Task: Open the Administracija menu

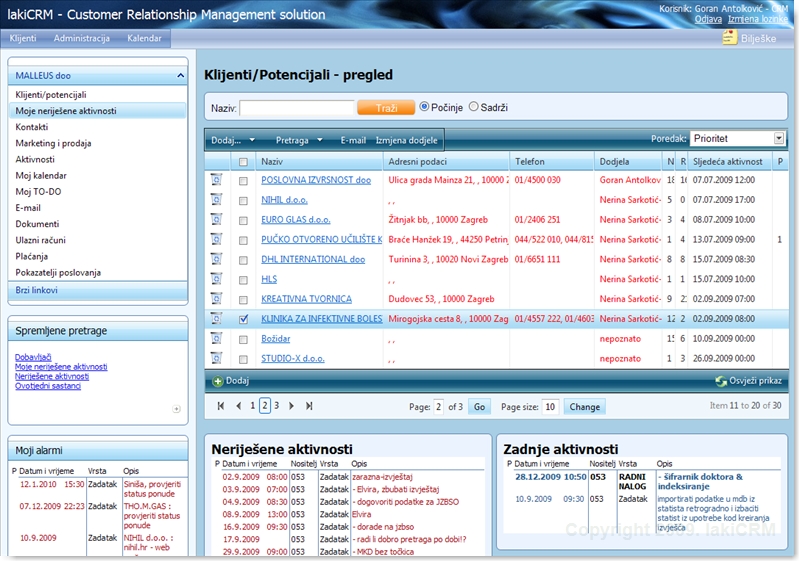Action: pos(82,38)
